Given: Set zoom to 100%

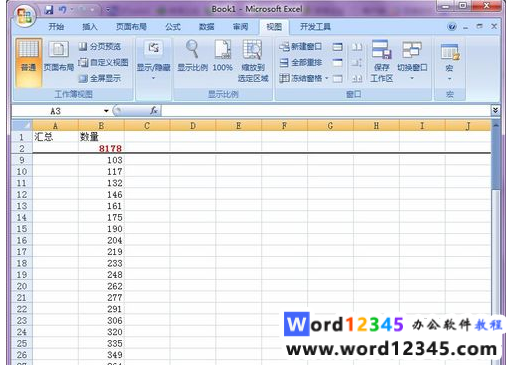Looking at the screenshot, I should (222, 56).
